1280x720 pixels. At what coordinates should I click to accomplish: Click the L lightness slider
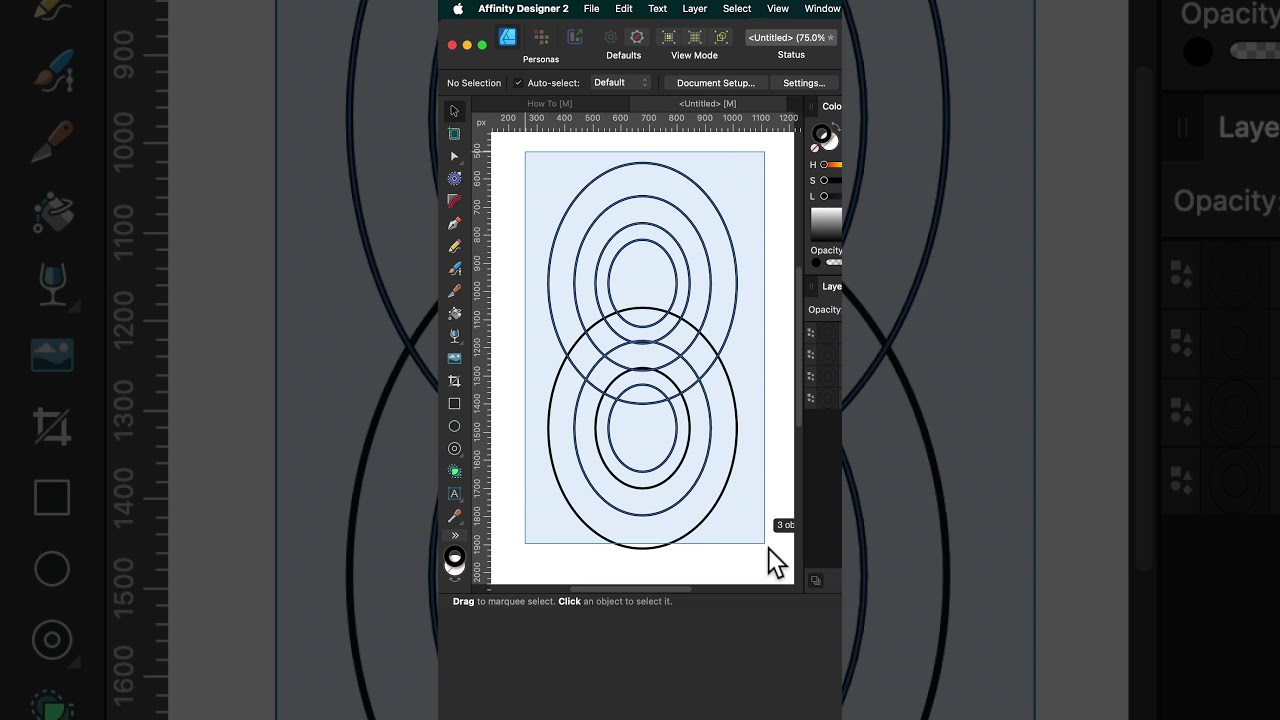(831, 196)
